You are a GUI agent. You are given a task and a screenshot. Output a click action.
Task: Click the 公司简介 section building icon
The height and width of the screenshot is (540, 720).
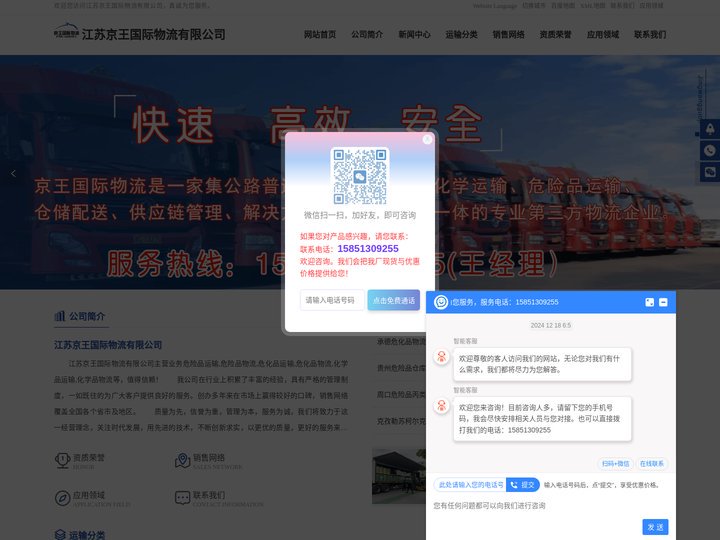click(x=60, y=316)
